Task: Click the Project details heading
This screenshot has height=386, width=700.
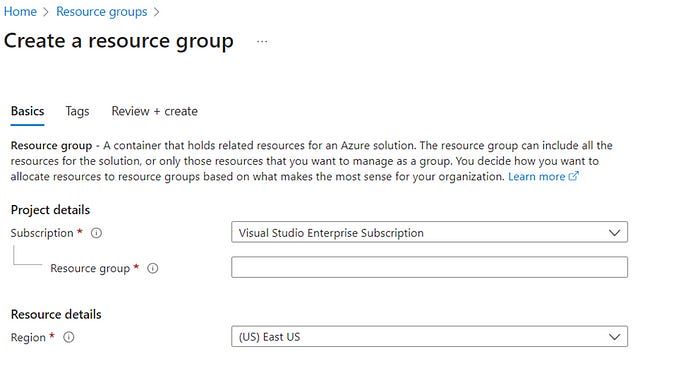Action: point(50,210)
